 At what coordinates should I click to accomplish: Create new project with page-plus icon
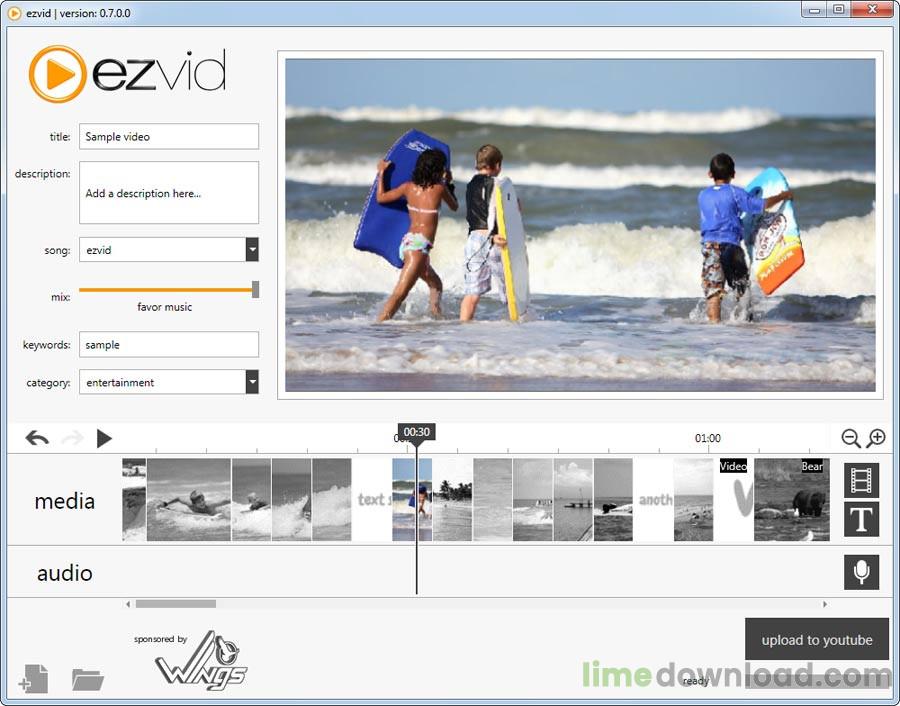click(x=34, y=679)
